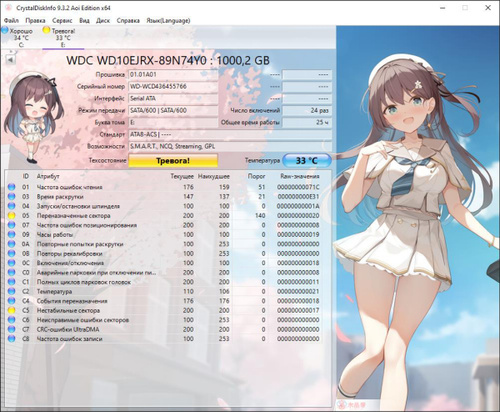Click the 33 °C temperature button

[307, 161]
